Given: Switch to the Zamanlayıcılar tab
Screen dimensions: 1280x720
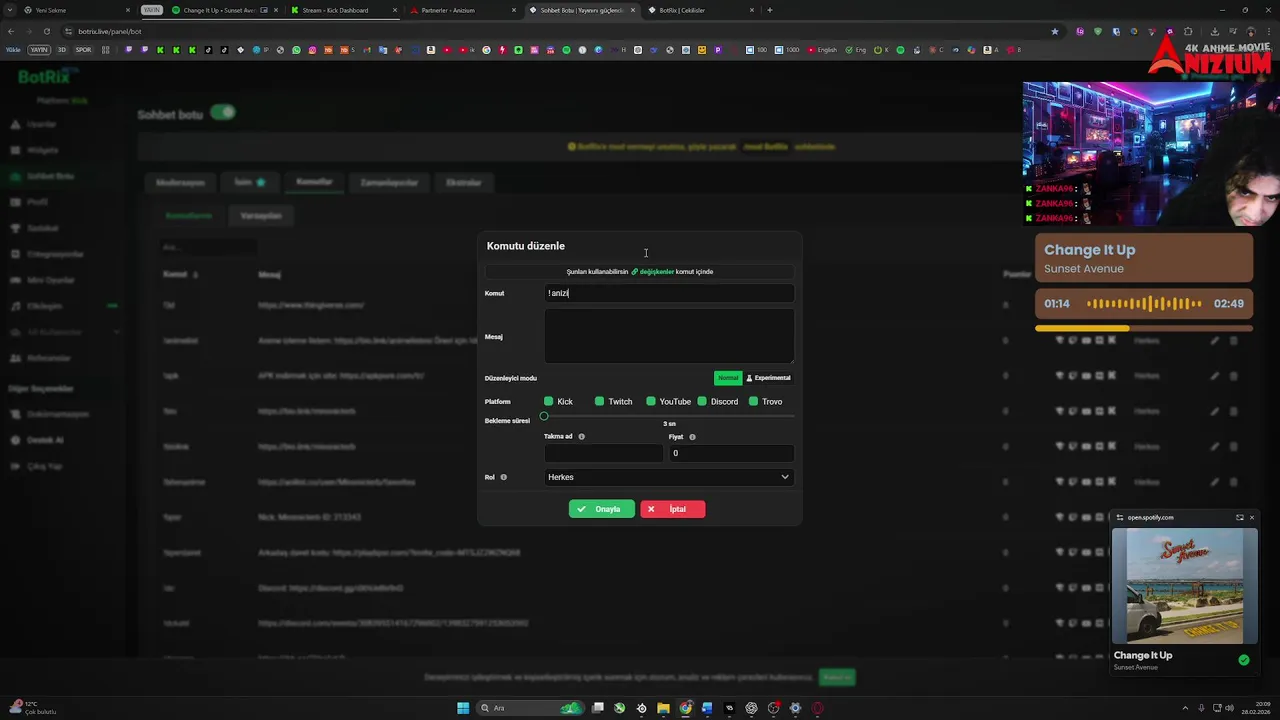Looking at the screenshot, I should coord(389,183).
